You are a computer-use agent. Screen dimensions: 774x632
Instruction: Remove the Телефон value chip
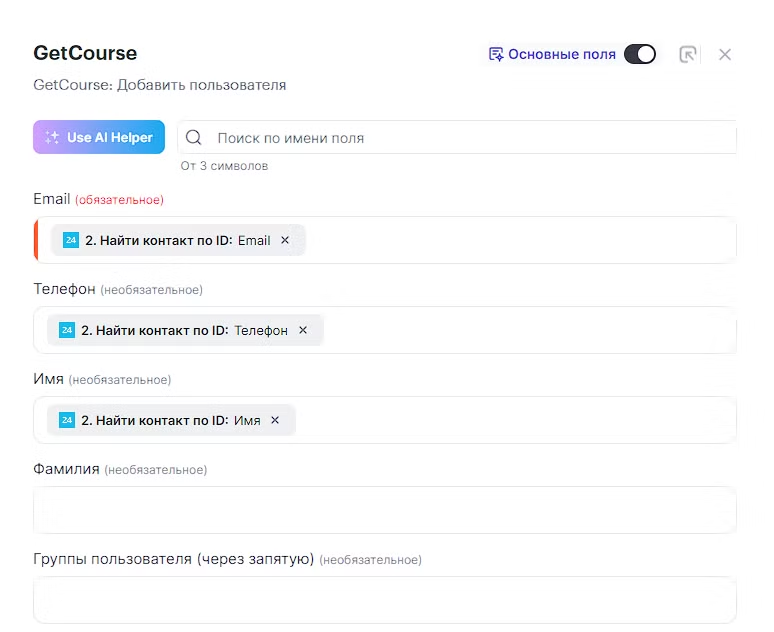303,330
